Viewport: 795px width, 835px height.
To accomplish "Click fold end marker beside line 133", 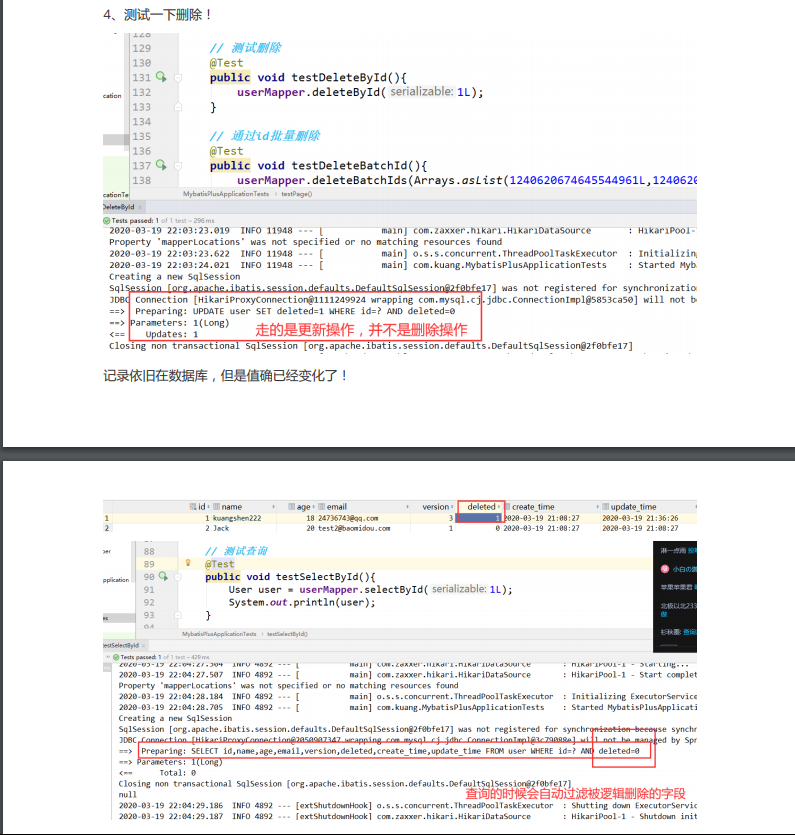I will (x=178, y=107).
